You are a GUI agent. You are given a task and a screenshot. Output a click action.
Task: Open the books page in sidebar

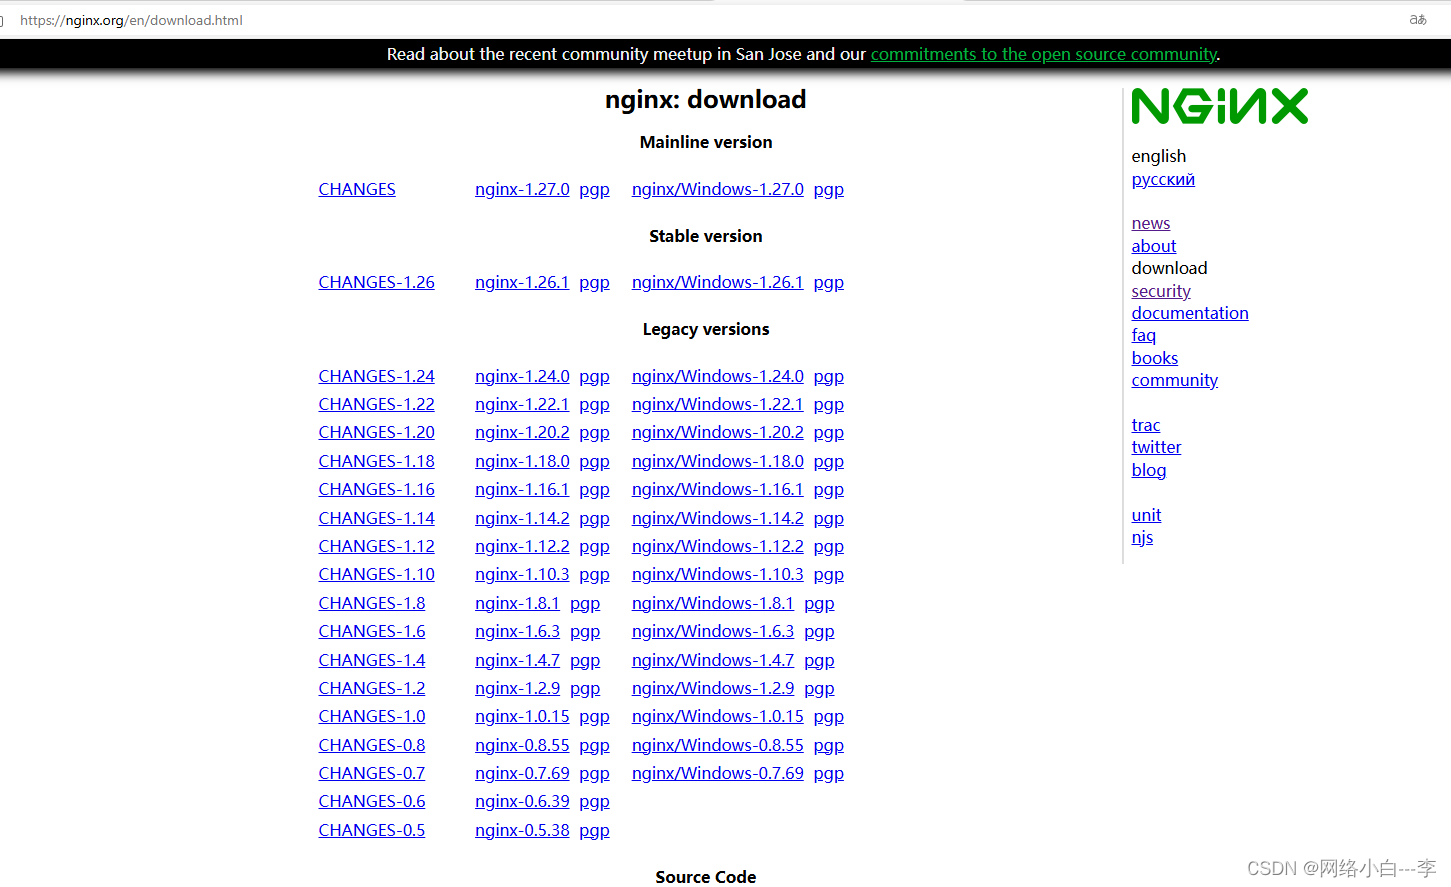[1154, 358]
